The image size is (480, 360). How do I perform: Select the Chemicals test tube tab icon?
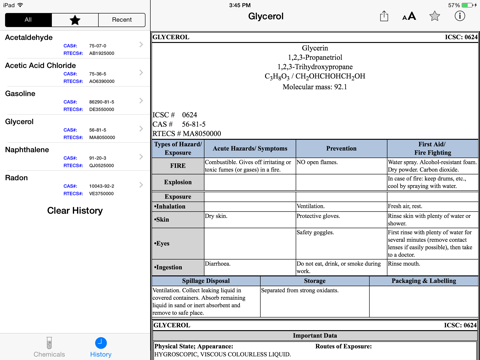[x=49, y=343]
